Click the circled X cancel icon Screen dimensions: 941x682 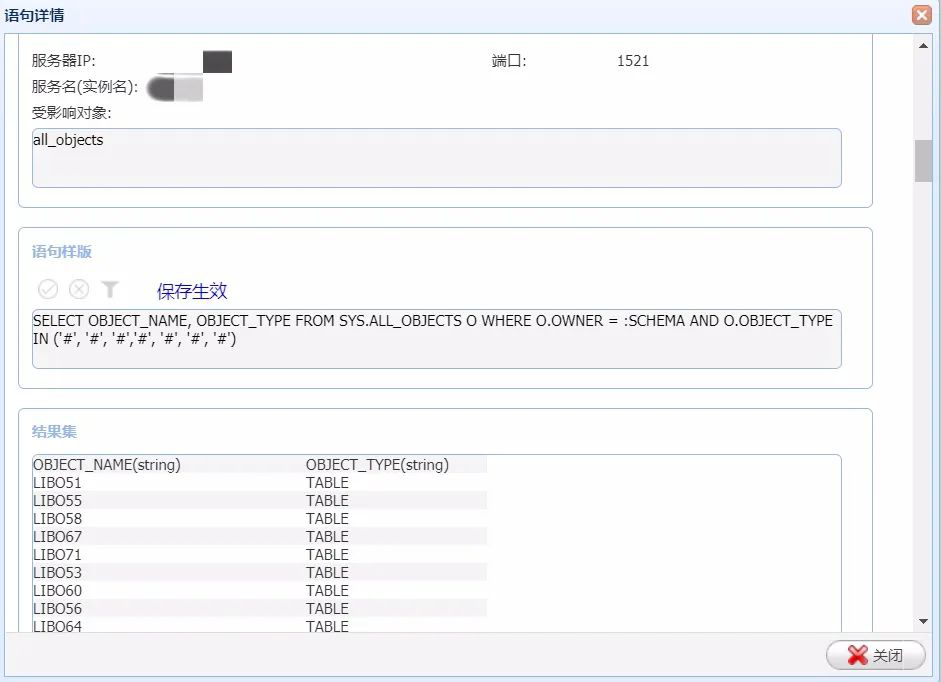[79, 290]
